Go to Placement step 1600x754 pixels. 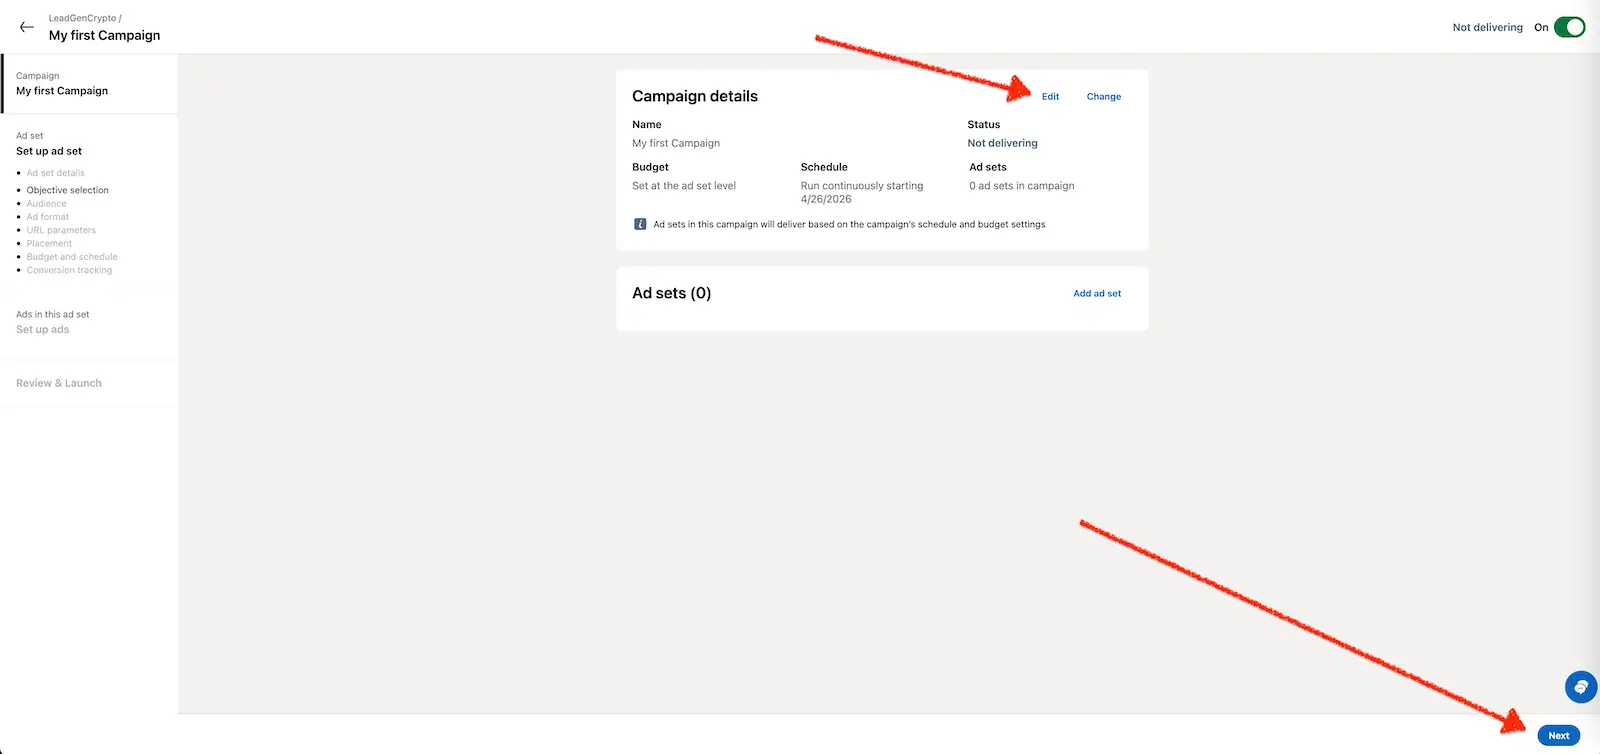click(x=49, y=244)
